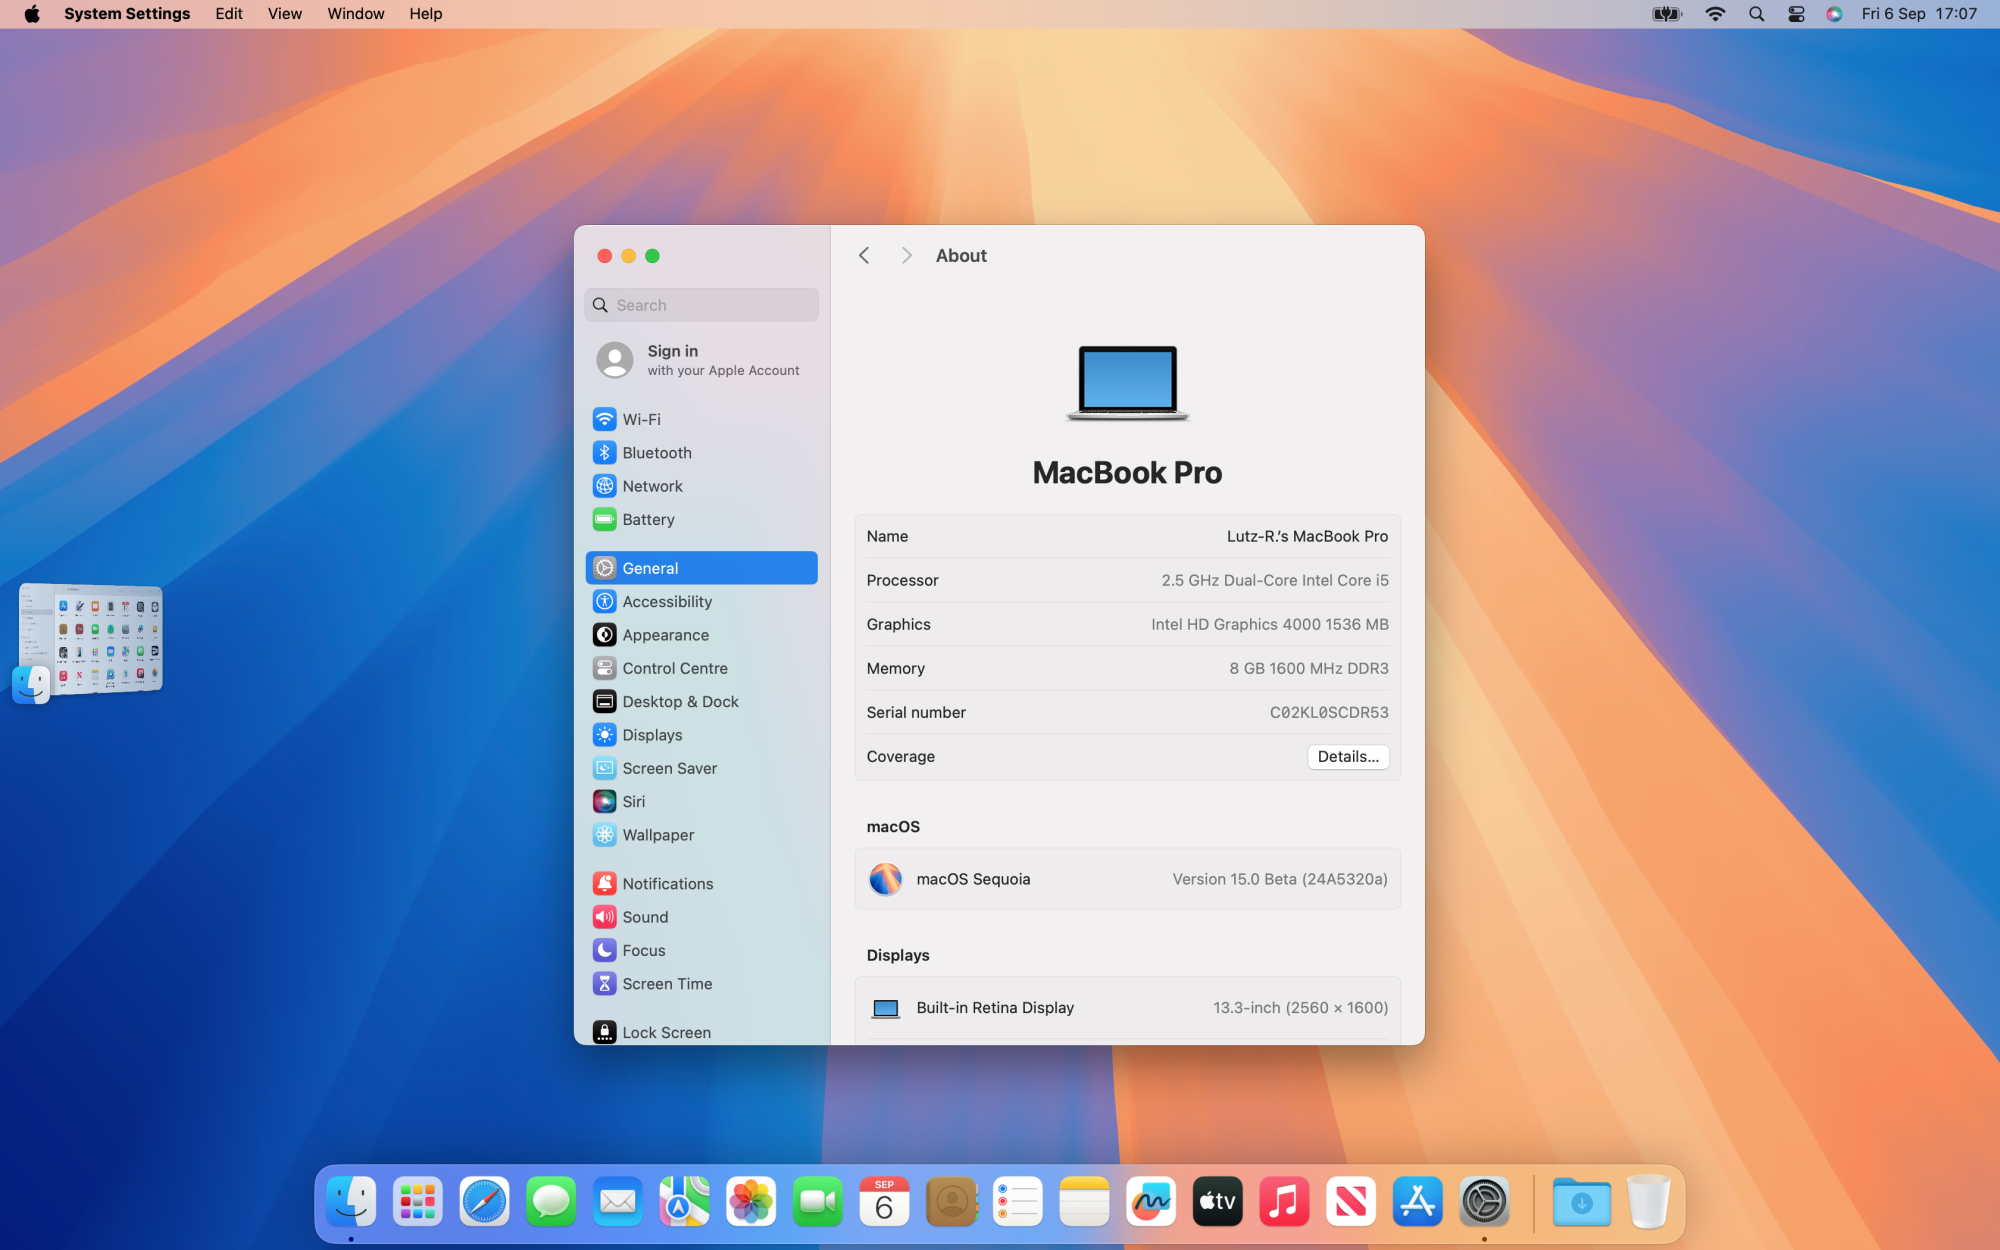Launch Safari from the Dock
2000x1250 pixels.
484,1201
